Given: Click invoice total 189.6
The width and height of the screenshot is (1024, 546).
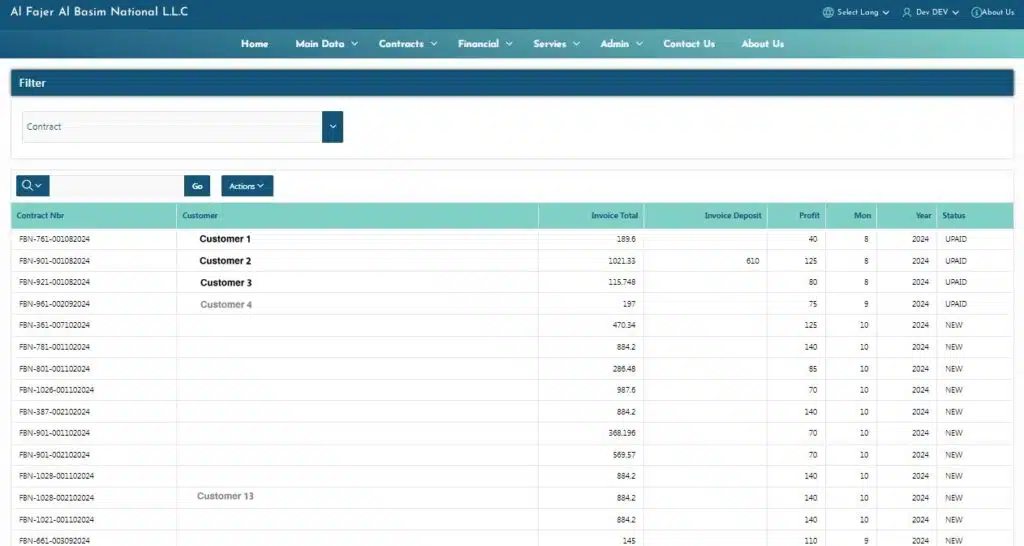Looking at the screenshot, I should [x=626, y=239].
